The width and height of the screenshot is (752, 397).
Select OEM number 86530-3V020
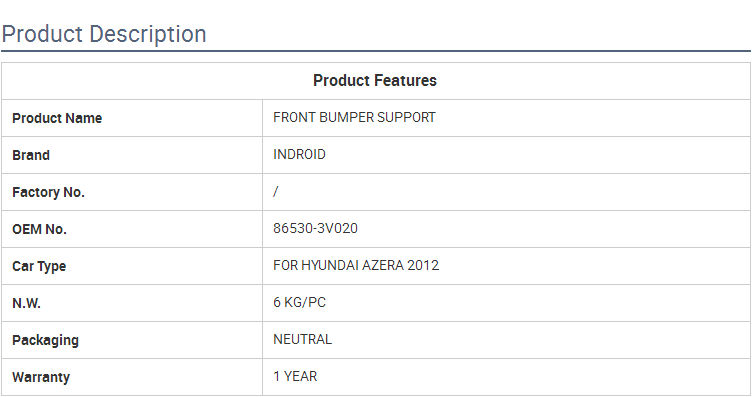click(316, 228)
